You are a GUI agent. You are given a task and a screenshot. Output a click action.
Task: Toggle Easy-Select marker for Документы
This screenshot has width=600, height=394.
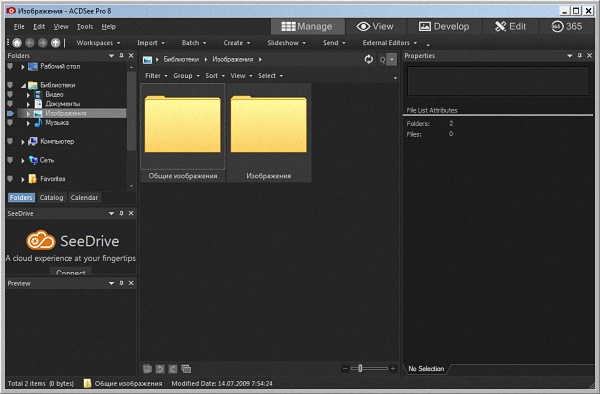pos(10,104)
